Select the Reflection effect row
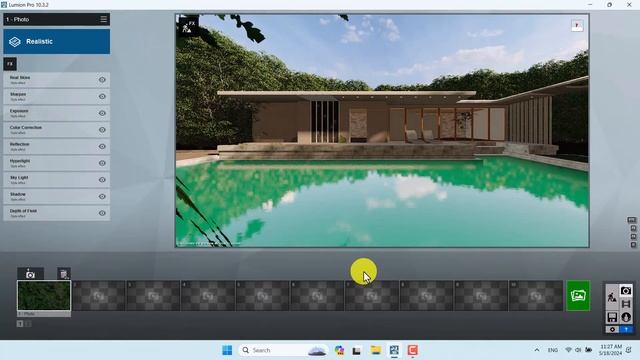640x360 pixels. (57, 146)
